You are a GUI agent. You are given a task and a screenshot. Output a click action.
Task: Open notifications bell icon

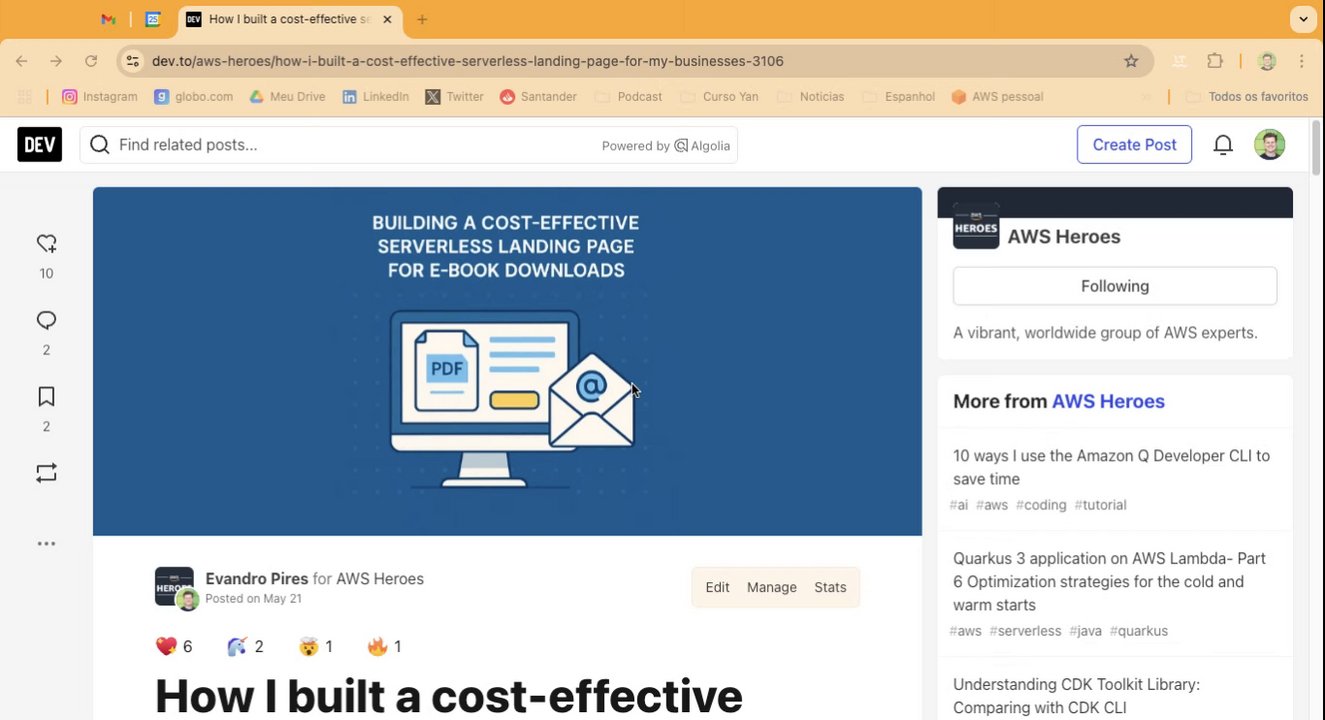pyautogui.click(x=1223, y=145)
